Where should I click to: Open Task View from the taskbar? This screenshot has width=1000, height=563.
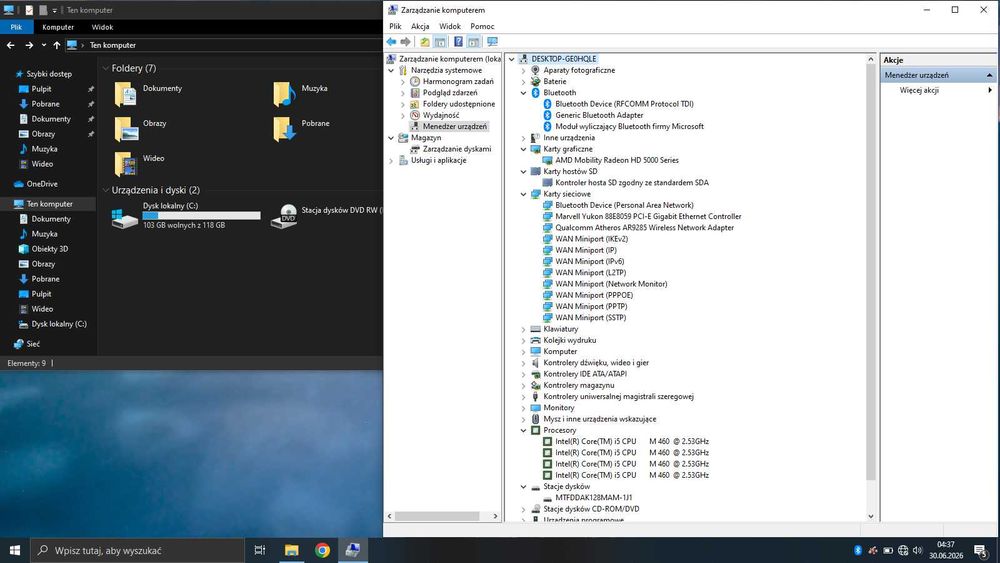[x=260, y=550]
